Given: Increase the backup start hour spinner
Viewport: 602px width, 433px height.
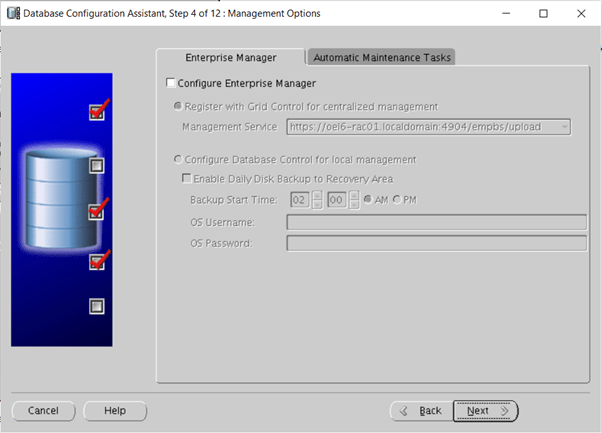Looking at the screenshot, I should tap(317, 195).
